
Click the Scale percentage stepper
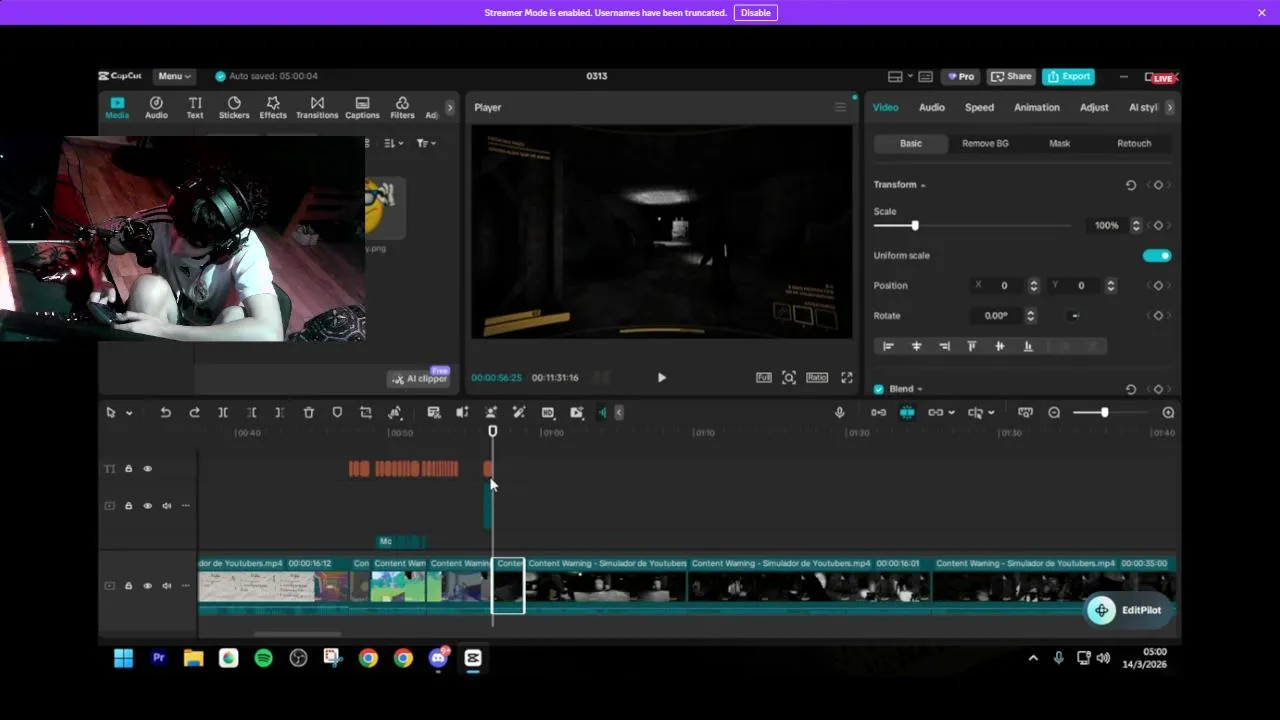pos(1136,226)
